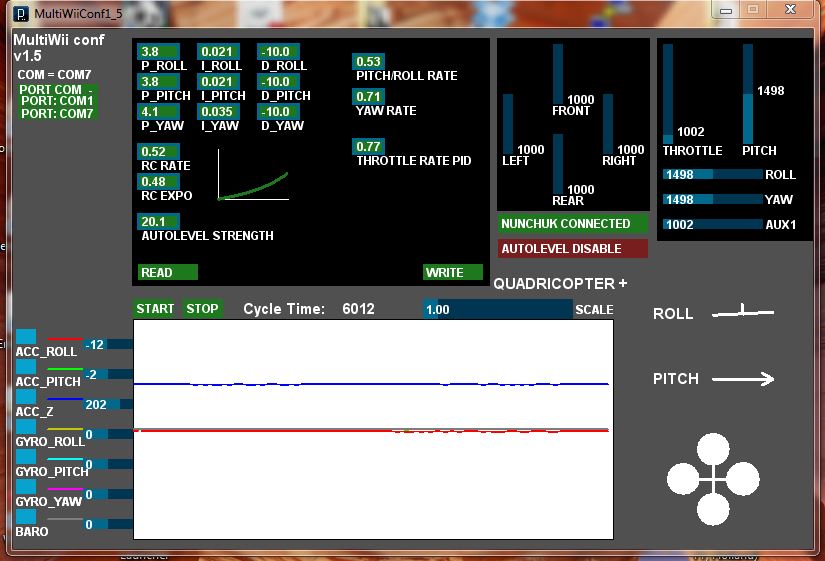The image size is (825, 561).
Task: Toggle the ACC_Z graph visibility square
Action: [x=26, y=397]
